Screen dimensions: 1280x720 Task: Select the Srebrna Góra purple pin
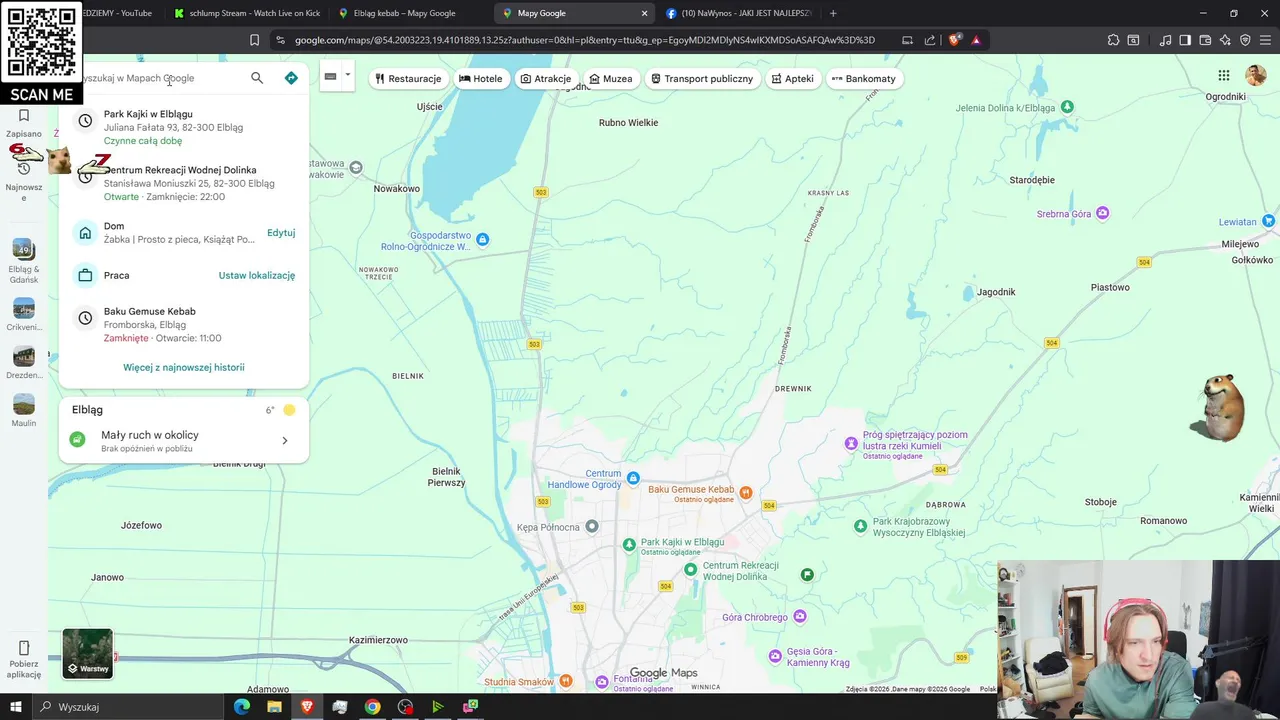point(1102,213)
